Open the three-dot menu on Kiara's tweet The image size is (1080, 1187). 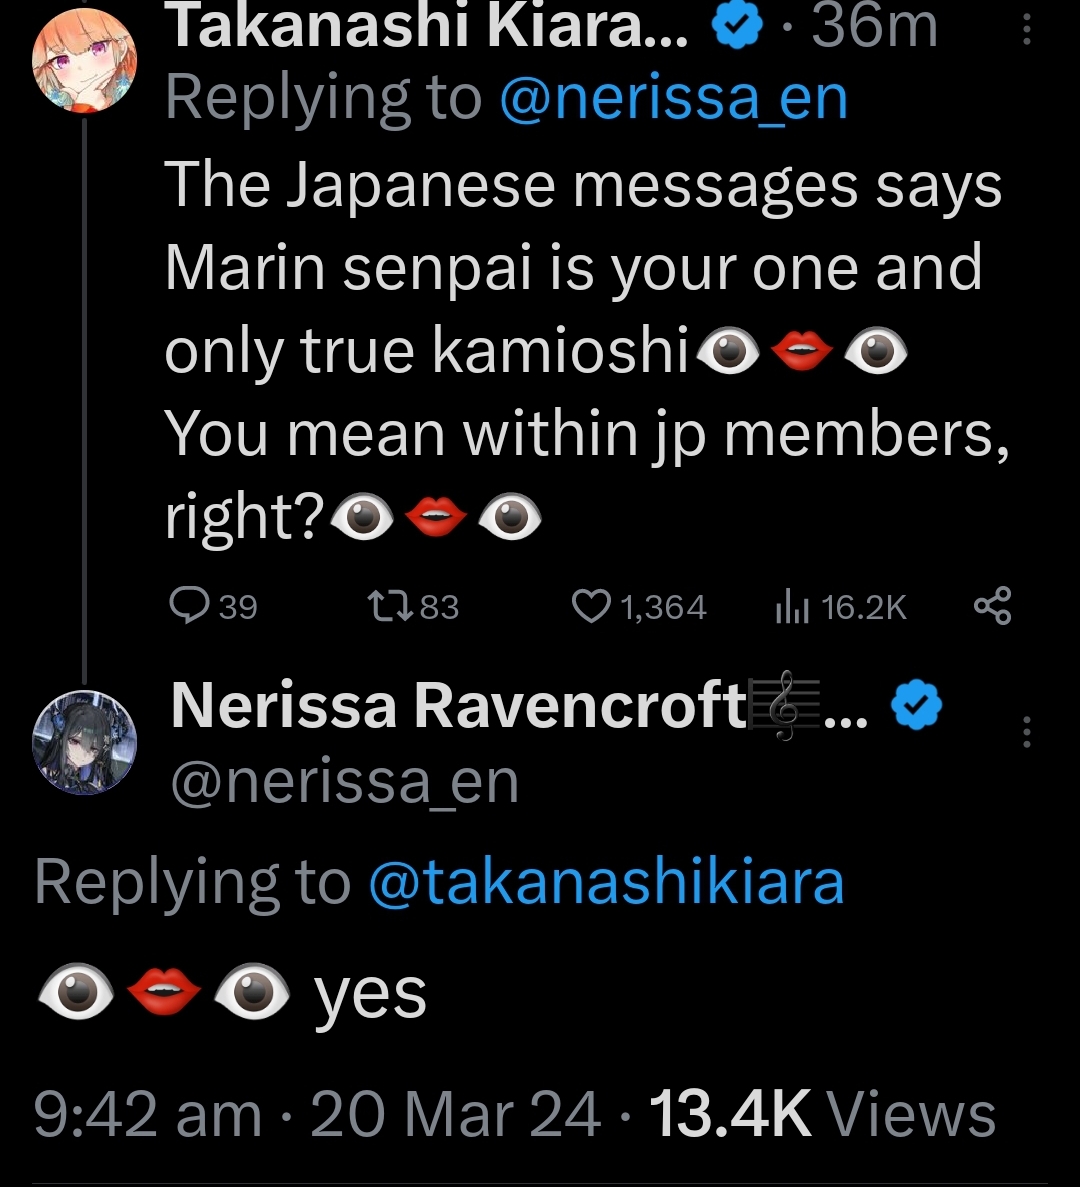(x=1026, y=33)
